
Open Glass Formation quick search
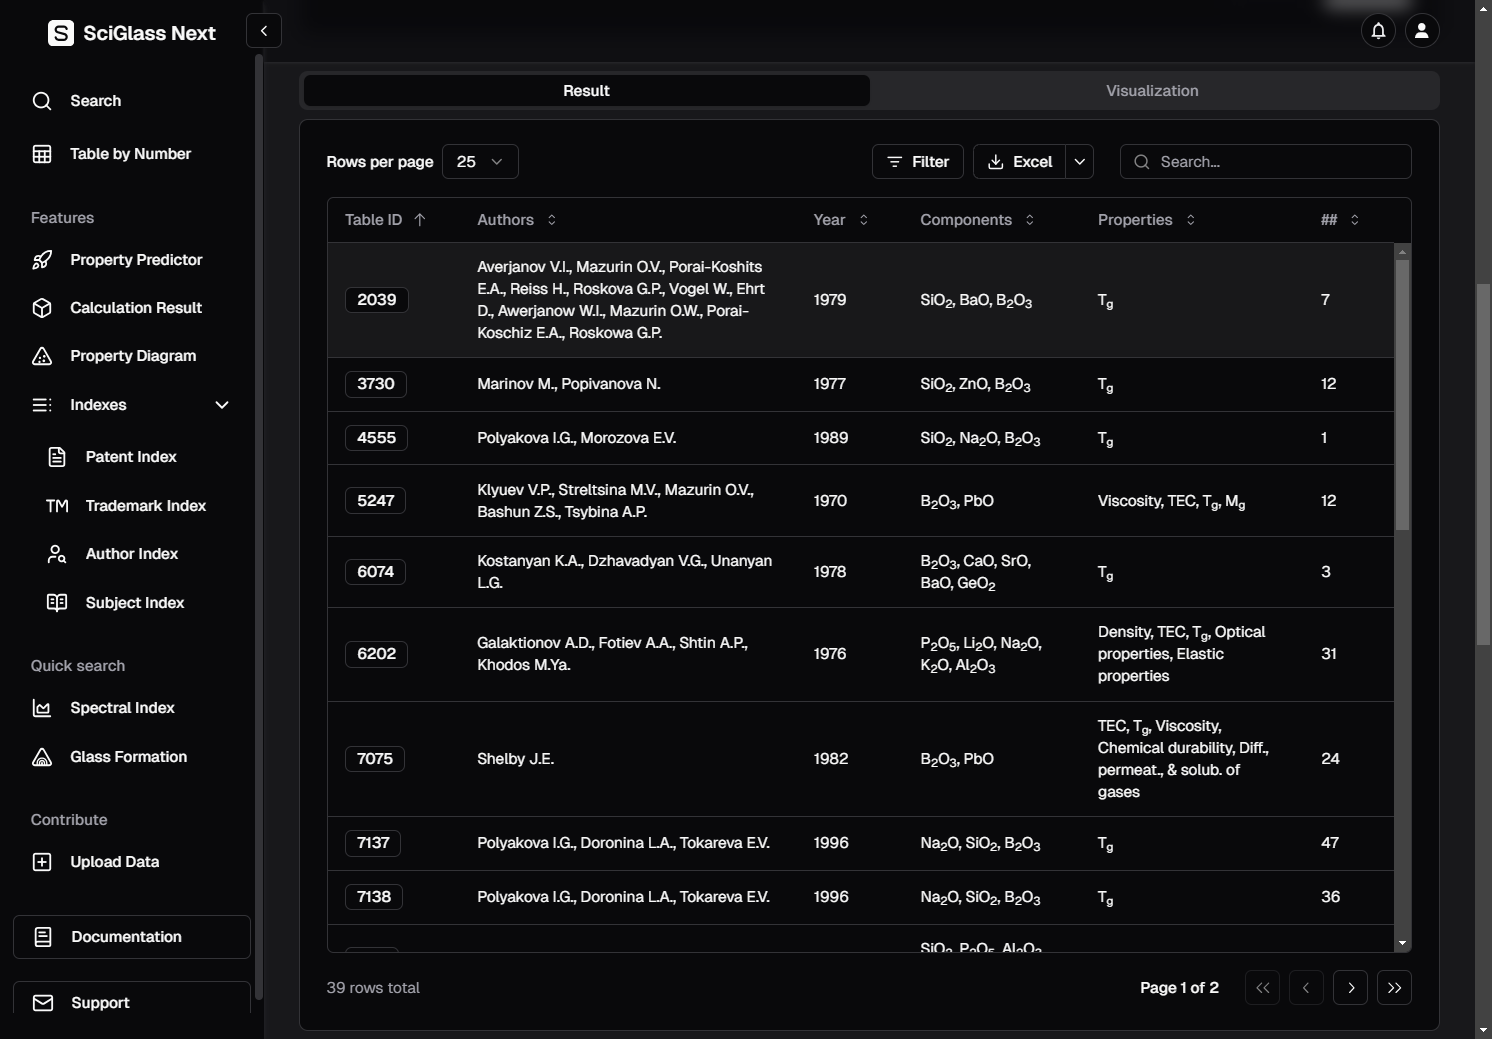pyautogui.click(x=128, y=757)
